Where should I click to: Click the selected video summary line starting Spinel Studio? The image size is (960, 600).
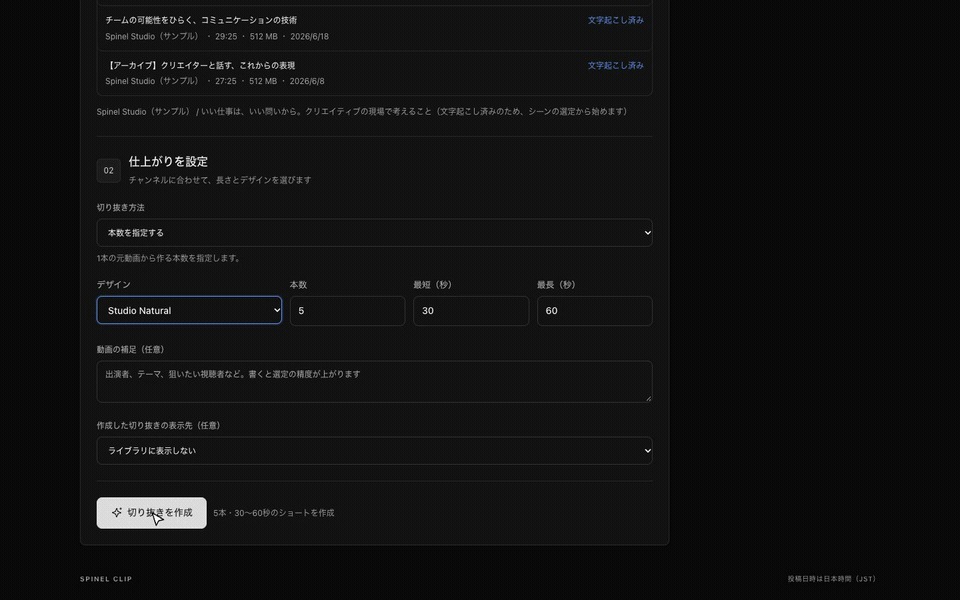pos(364,111)
